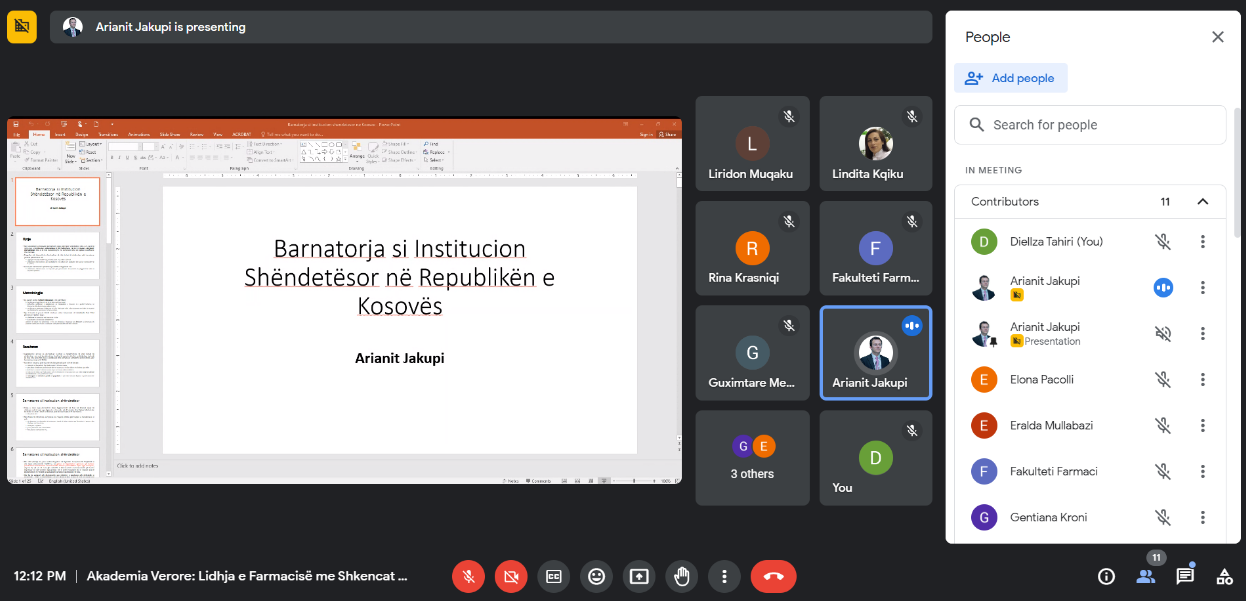Image resolution: width=1246 pixels, height=601 pixels.
Task: Select the '3 others' participant tile
Action: click(x=752, y=459)
